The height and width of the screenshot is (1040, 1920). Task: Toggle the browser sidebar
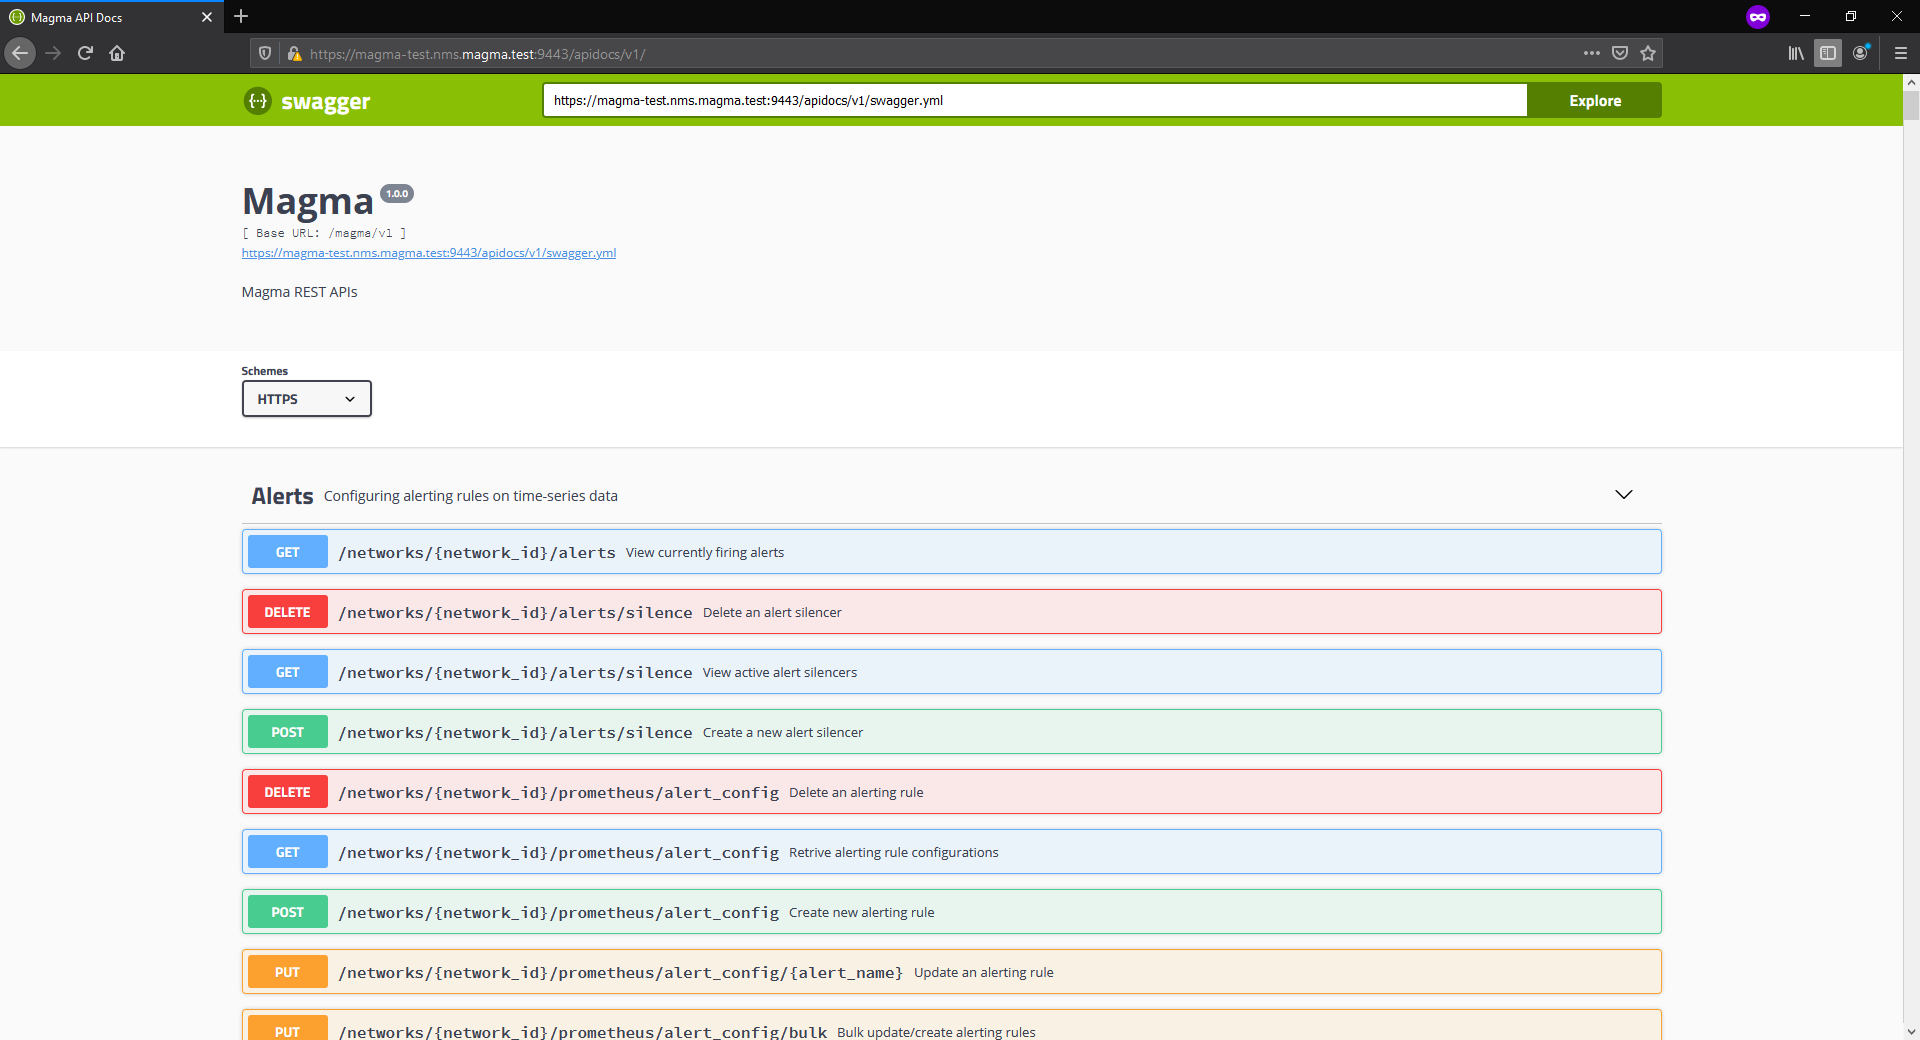coord(1828,53)
